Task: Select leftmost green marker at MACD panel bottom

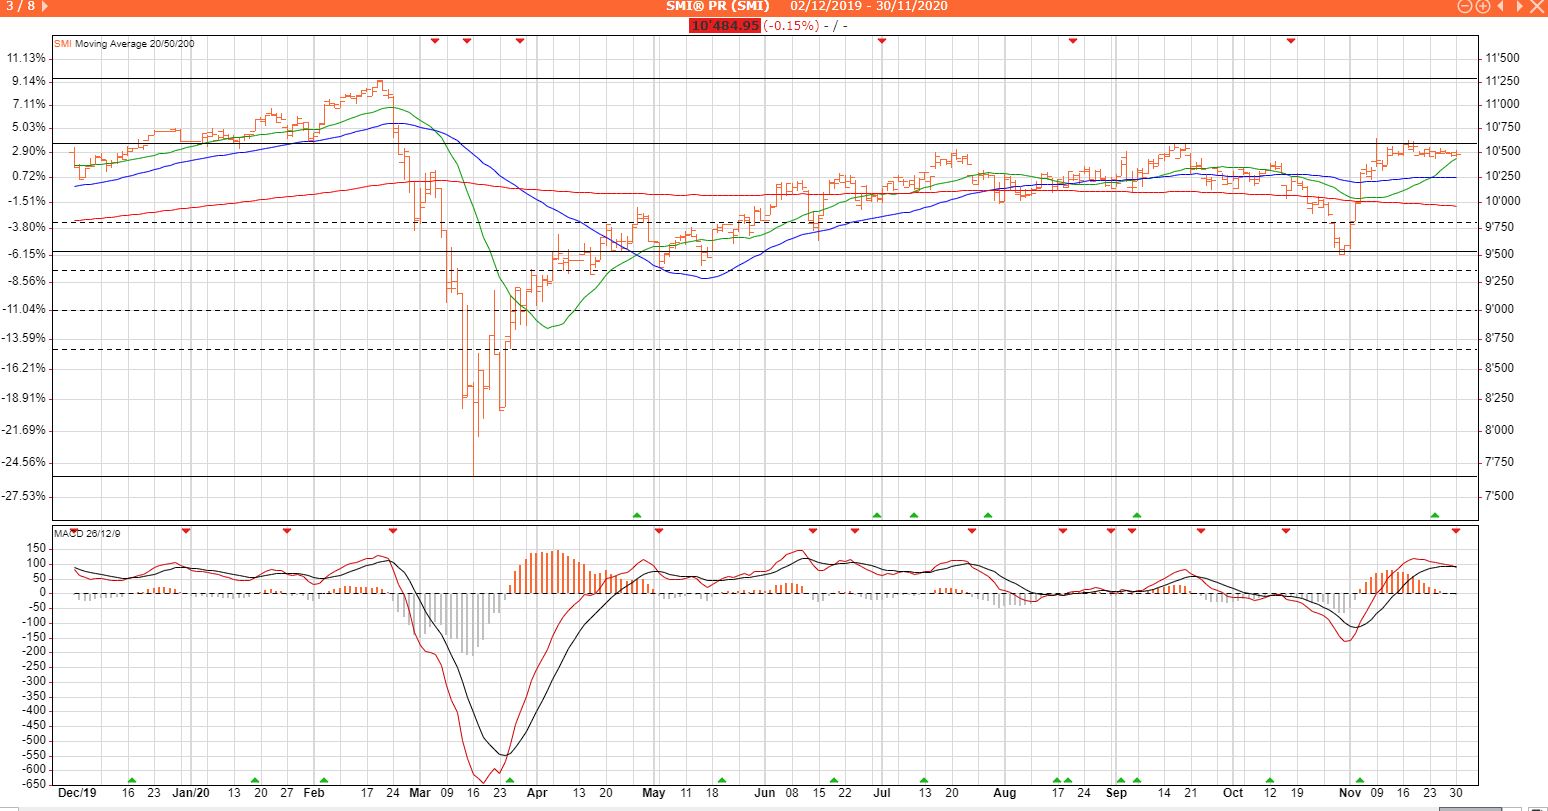Action: (131, 780)
